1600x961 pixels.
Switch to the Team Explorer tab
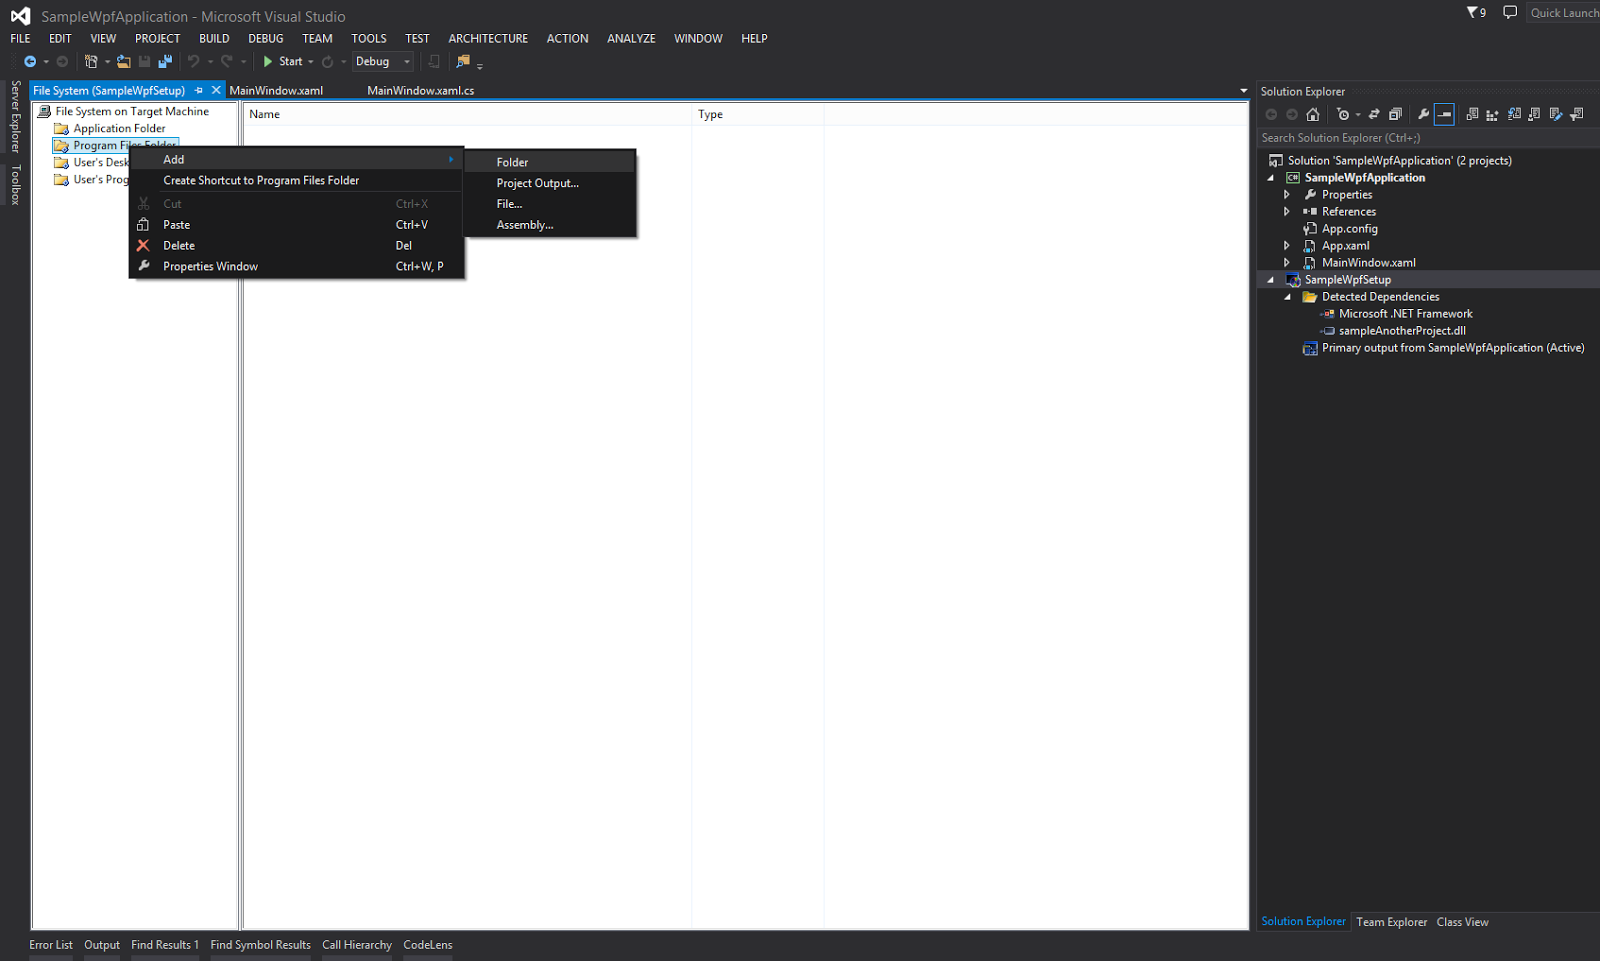point(1391,921)
